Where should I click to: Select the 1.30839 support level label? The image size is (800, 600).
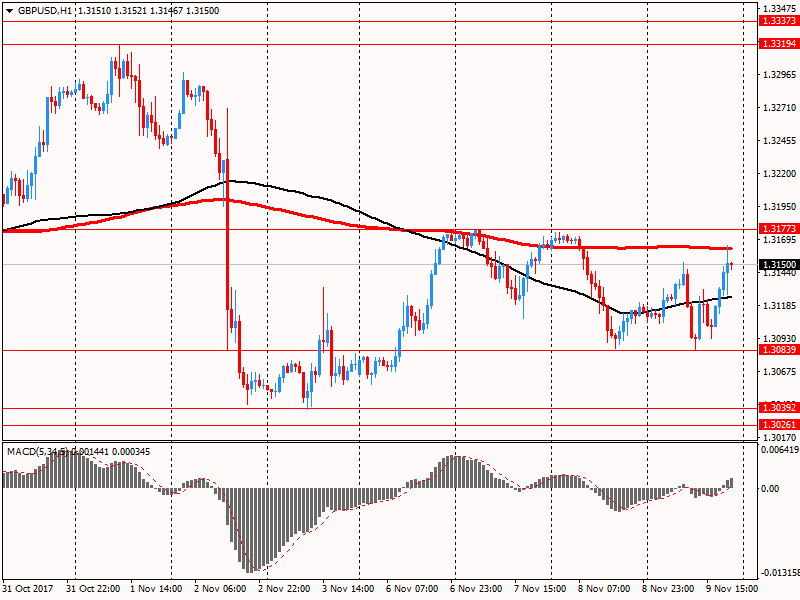(779, 349)
